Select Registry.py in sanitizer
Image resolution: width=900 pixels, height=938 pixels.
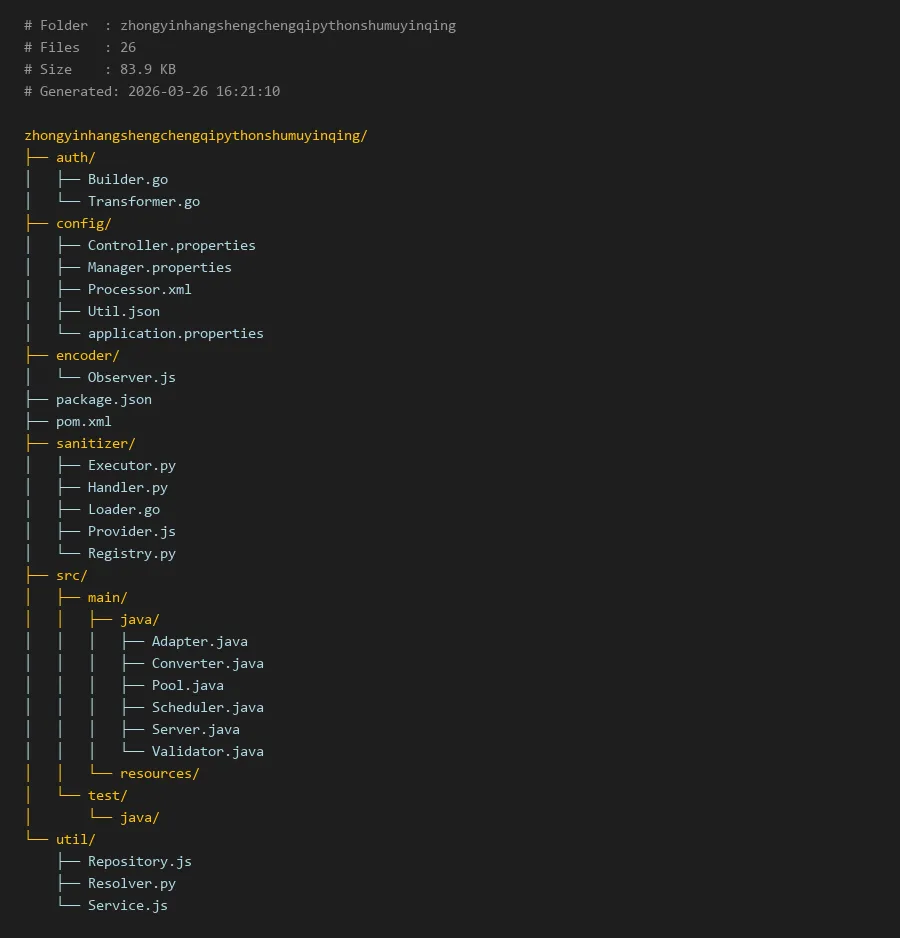131,553
